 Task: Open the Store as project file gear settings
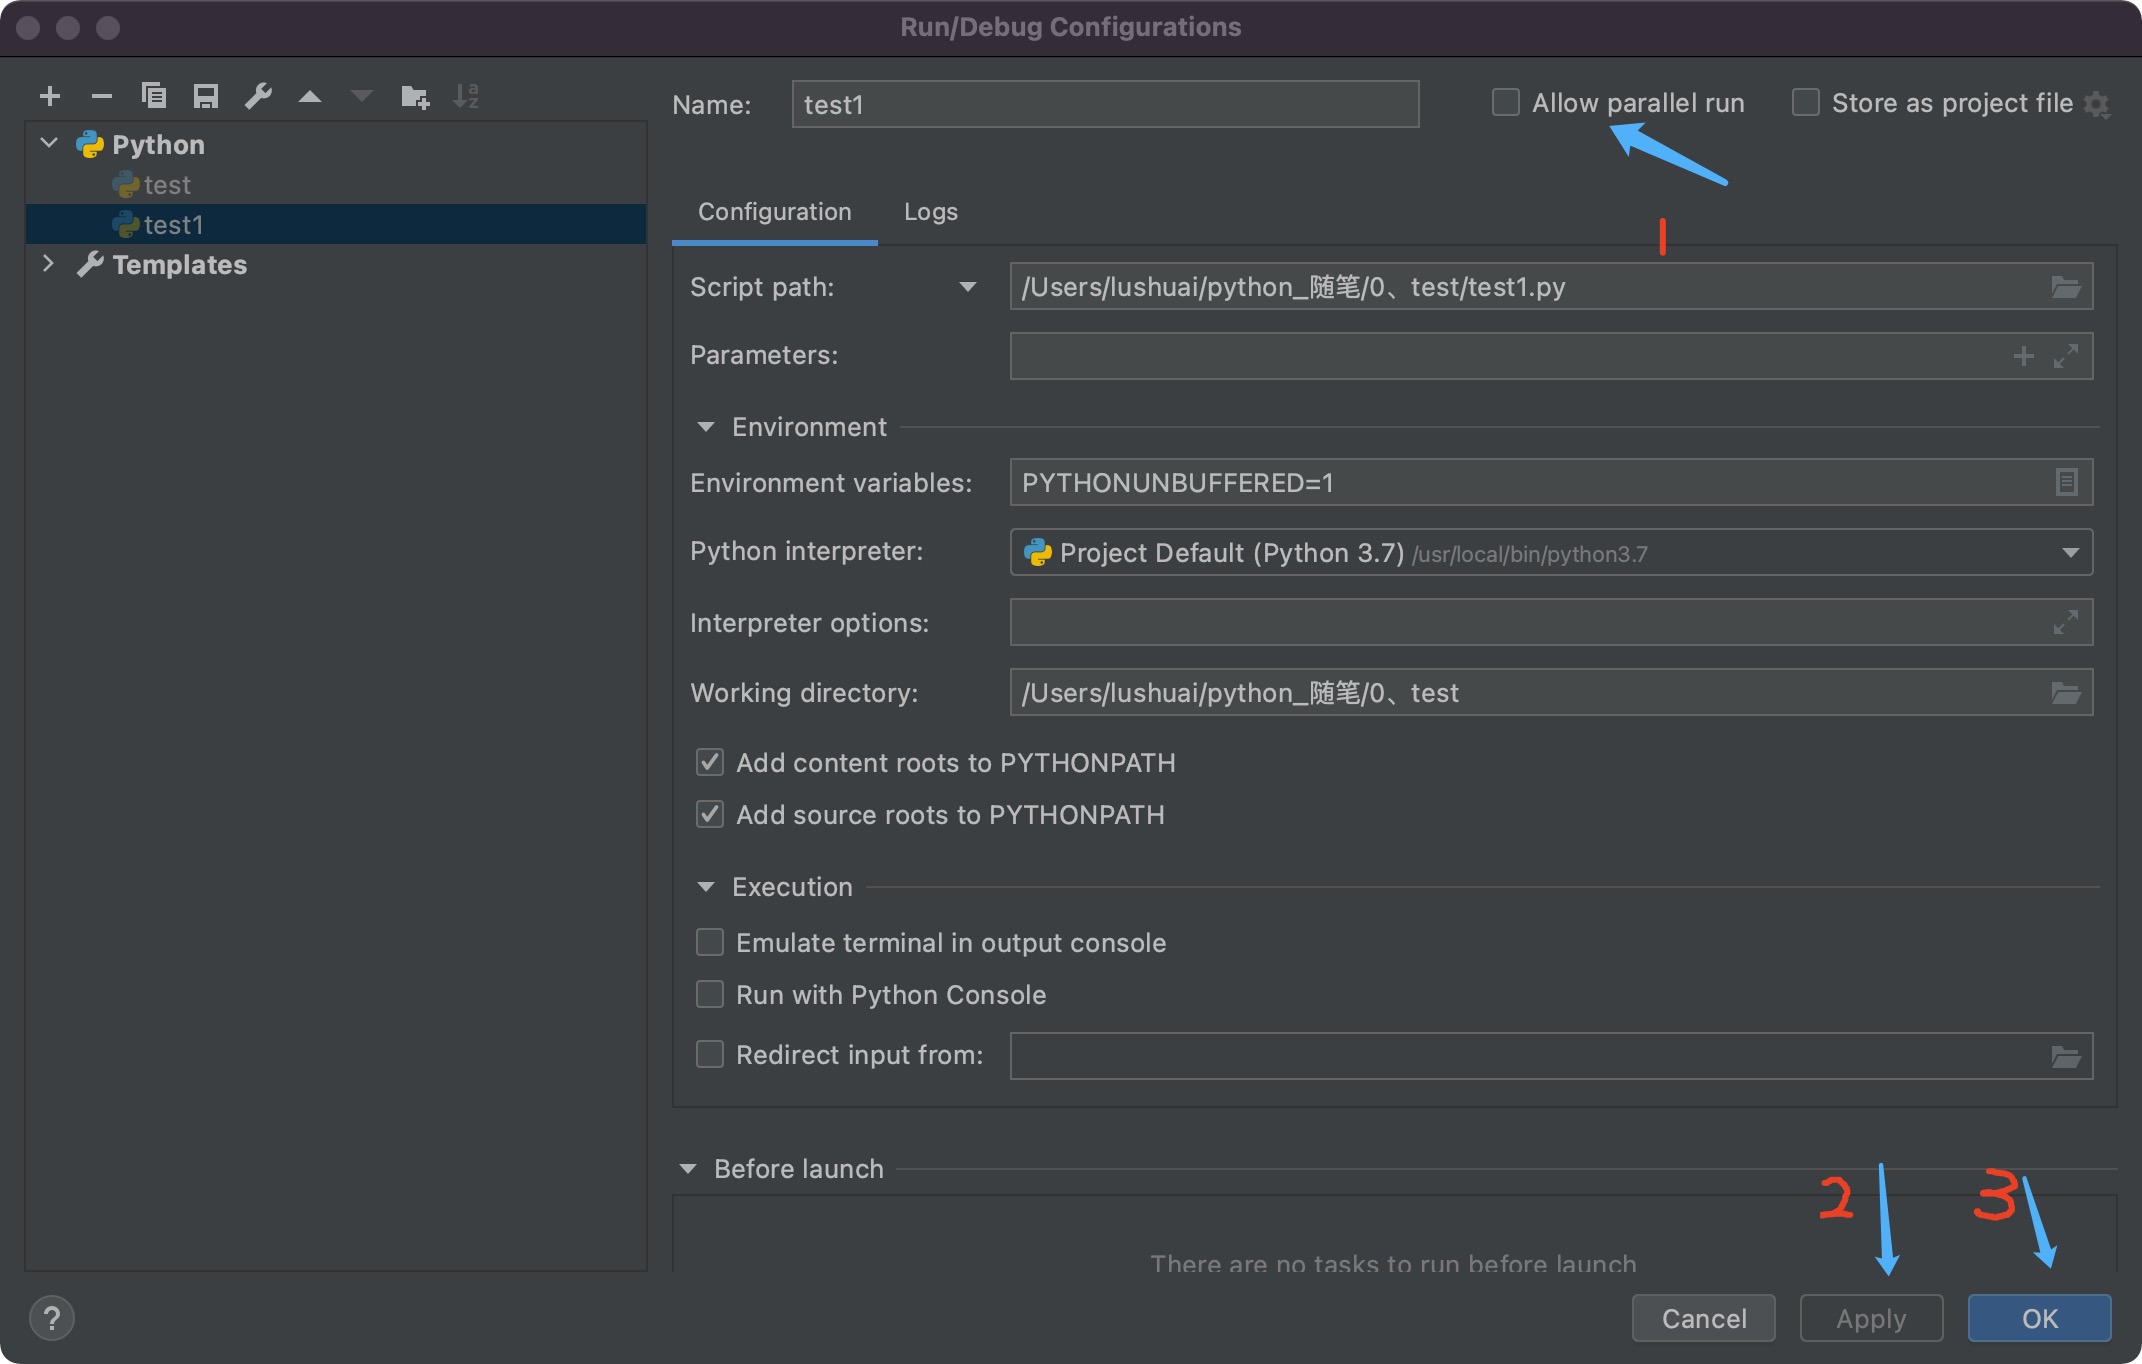coord(2097,104)
